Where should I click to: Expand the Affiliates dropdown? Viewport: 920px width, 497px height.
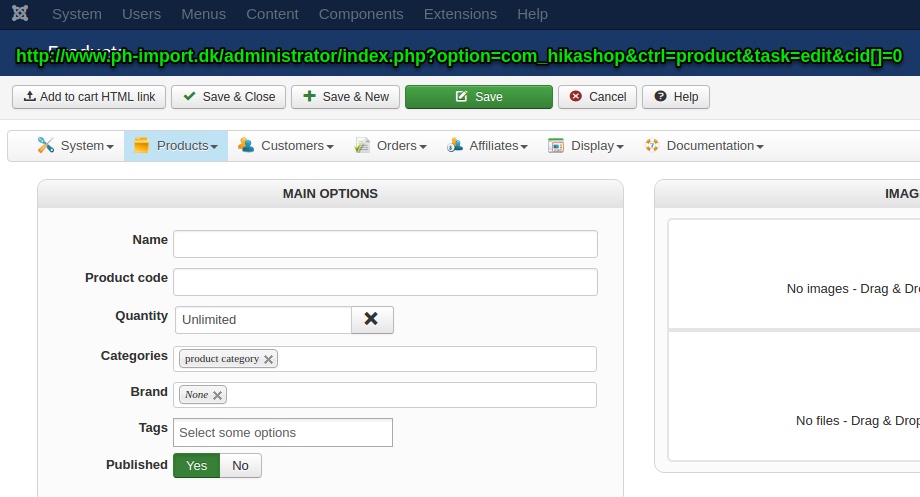point(487,146)
